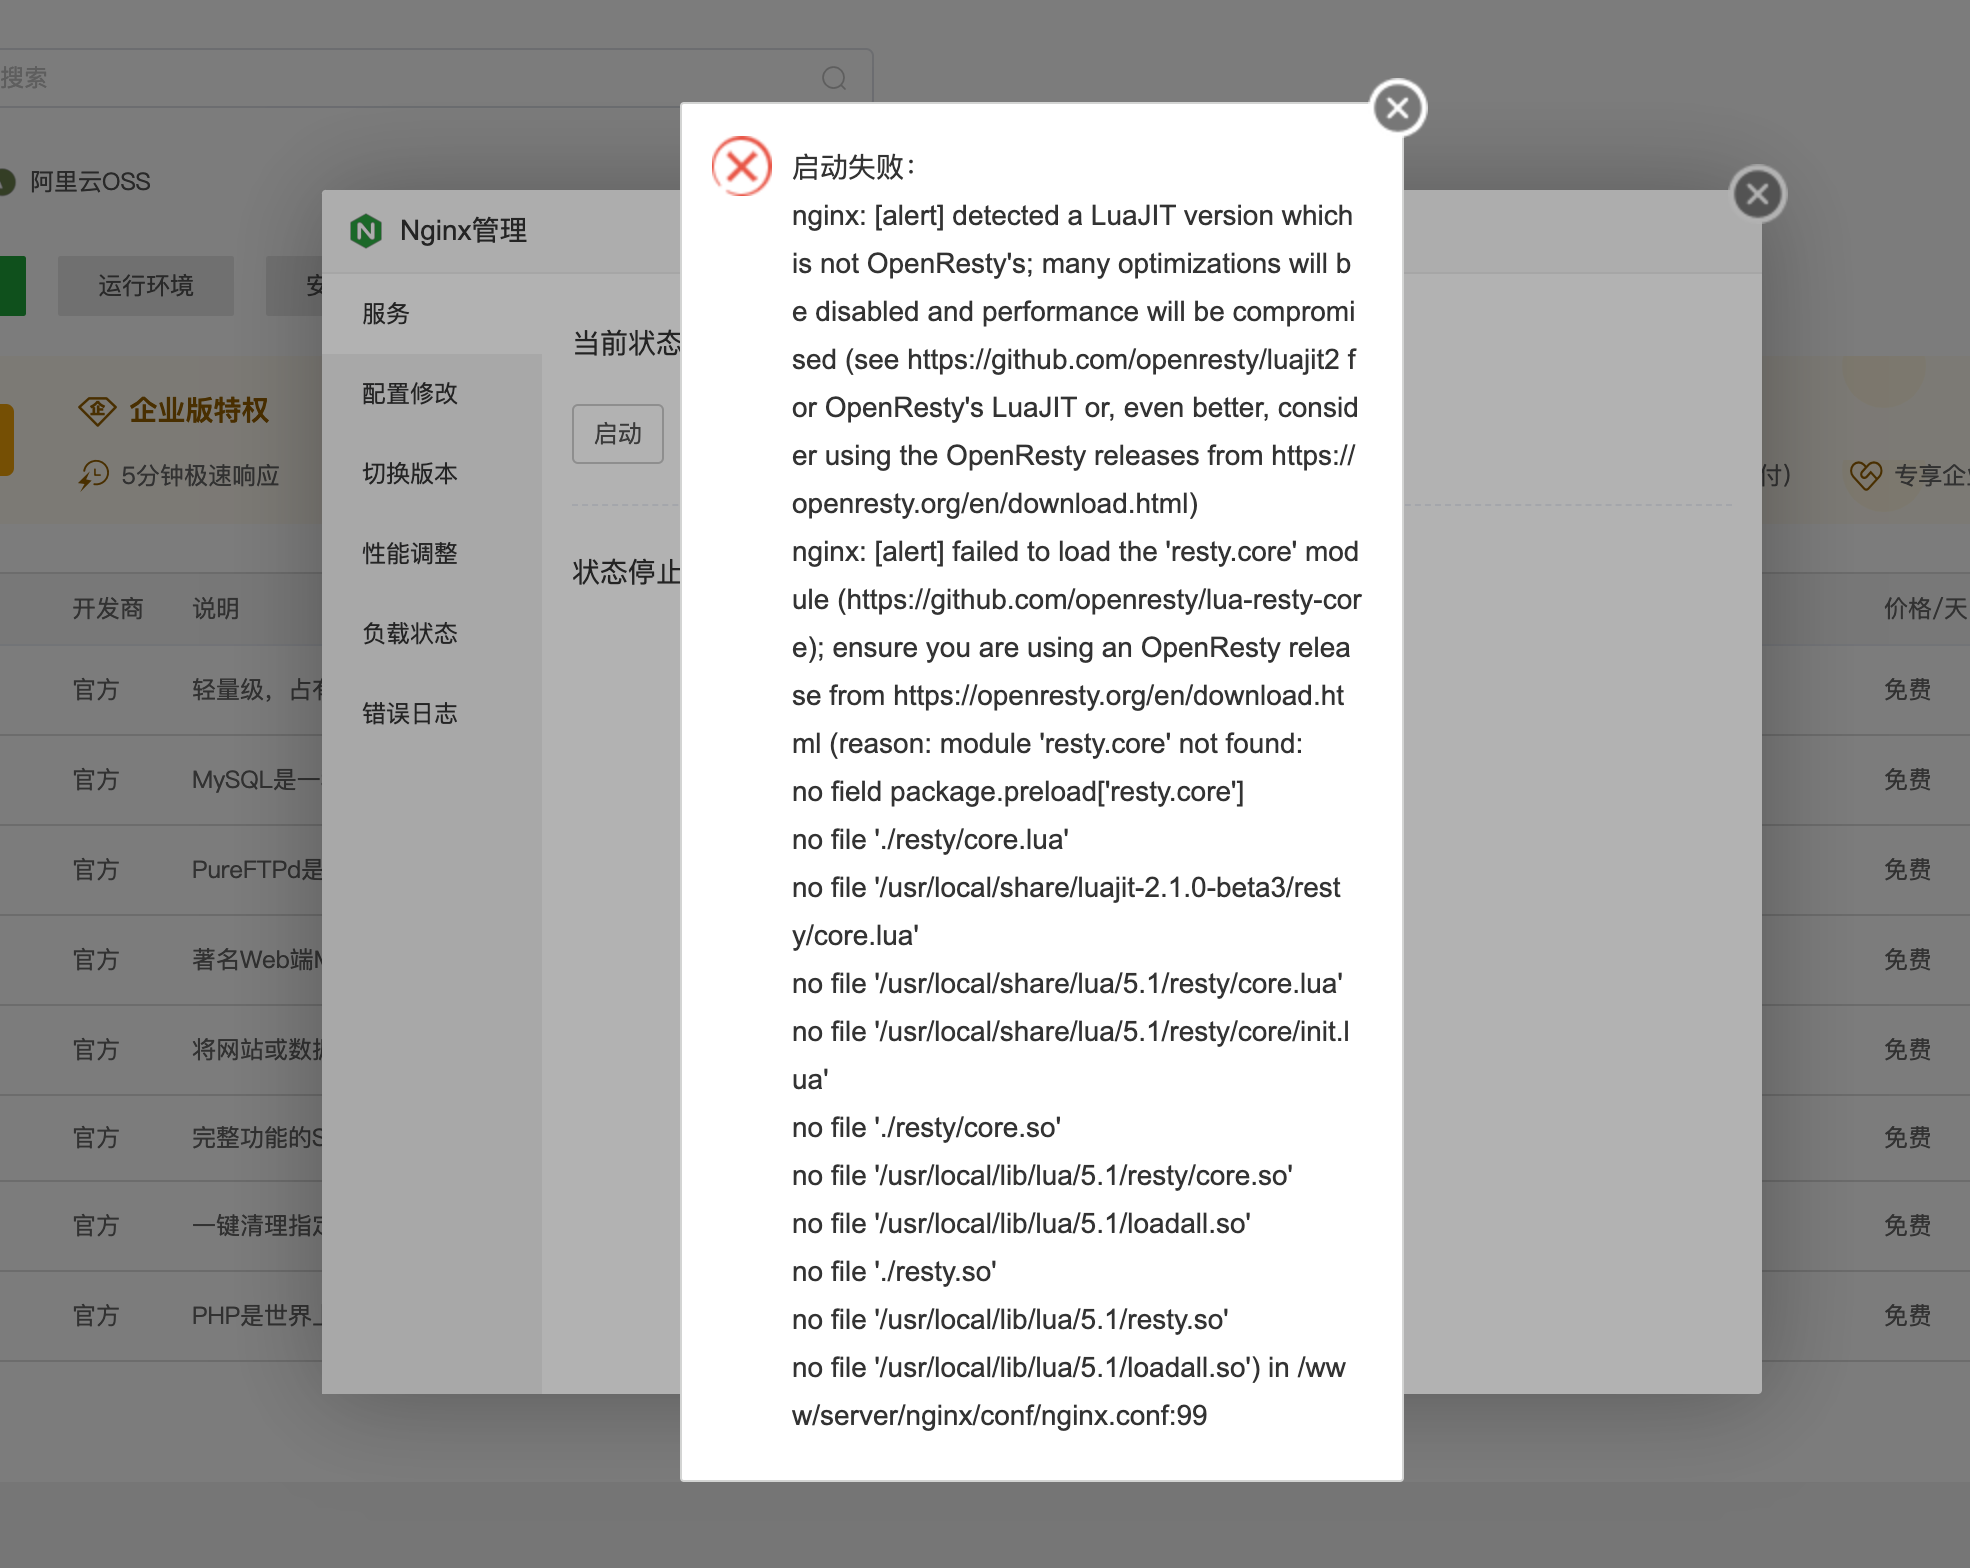Screen dimensions: 1970x1568
Task: Click the PureFTPd是 description text
Action: point(257,870)
